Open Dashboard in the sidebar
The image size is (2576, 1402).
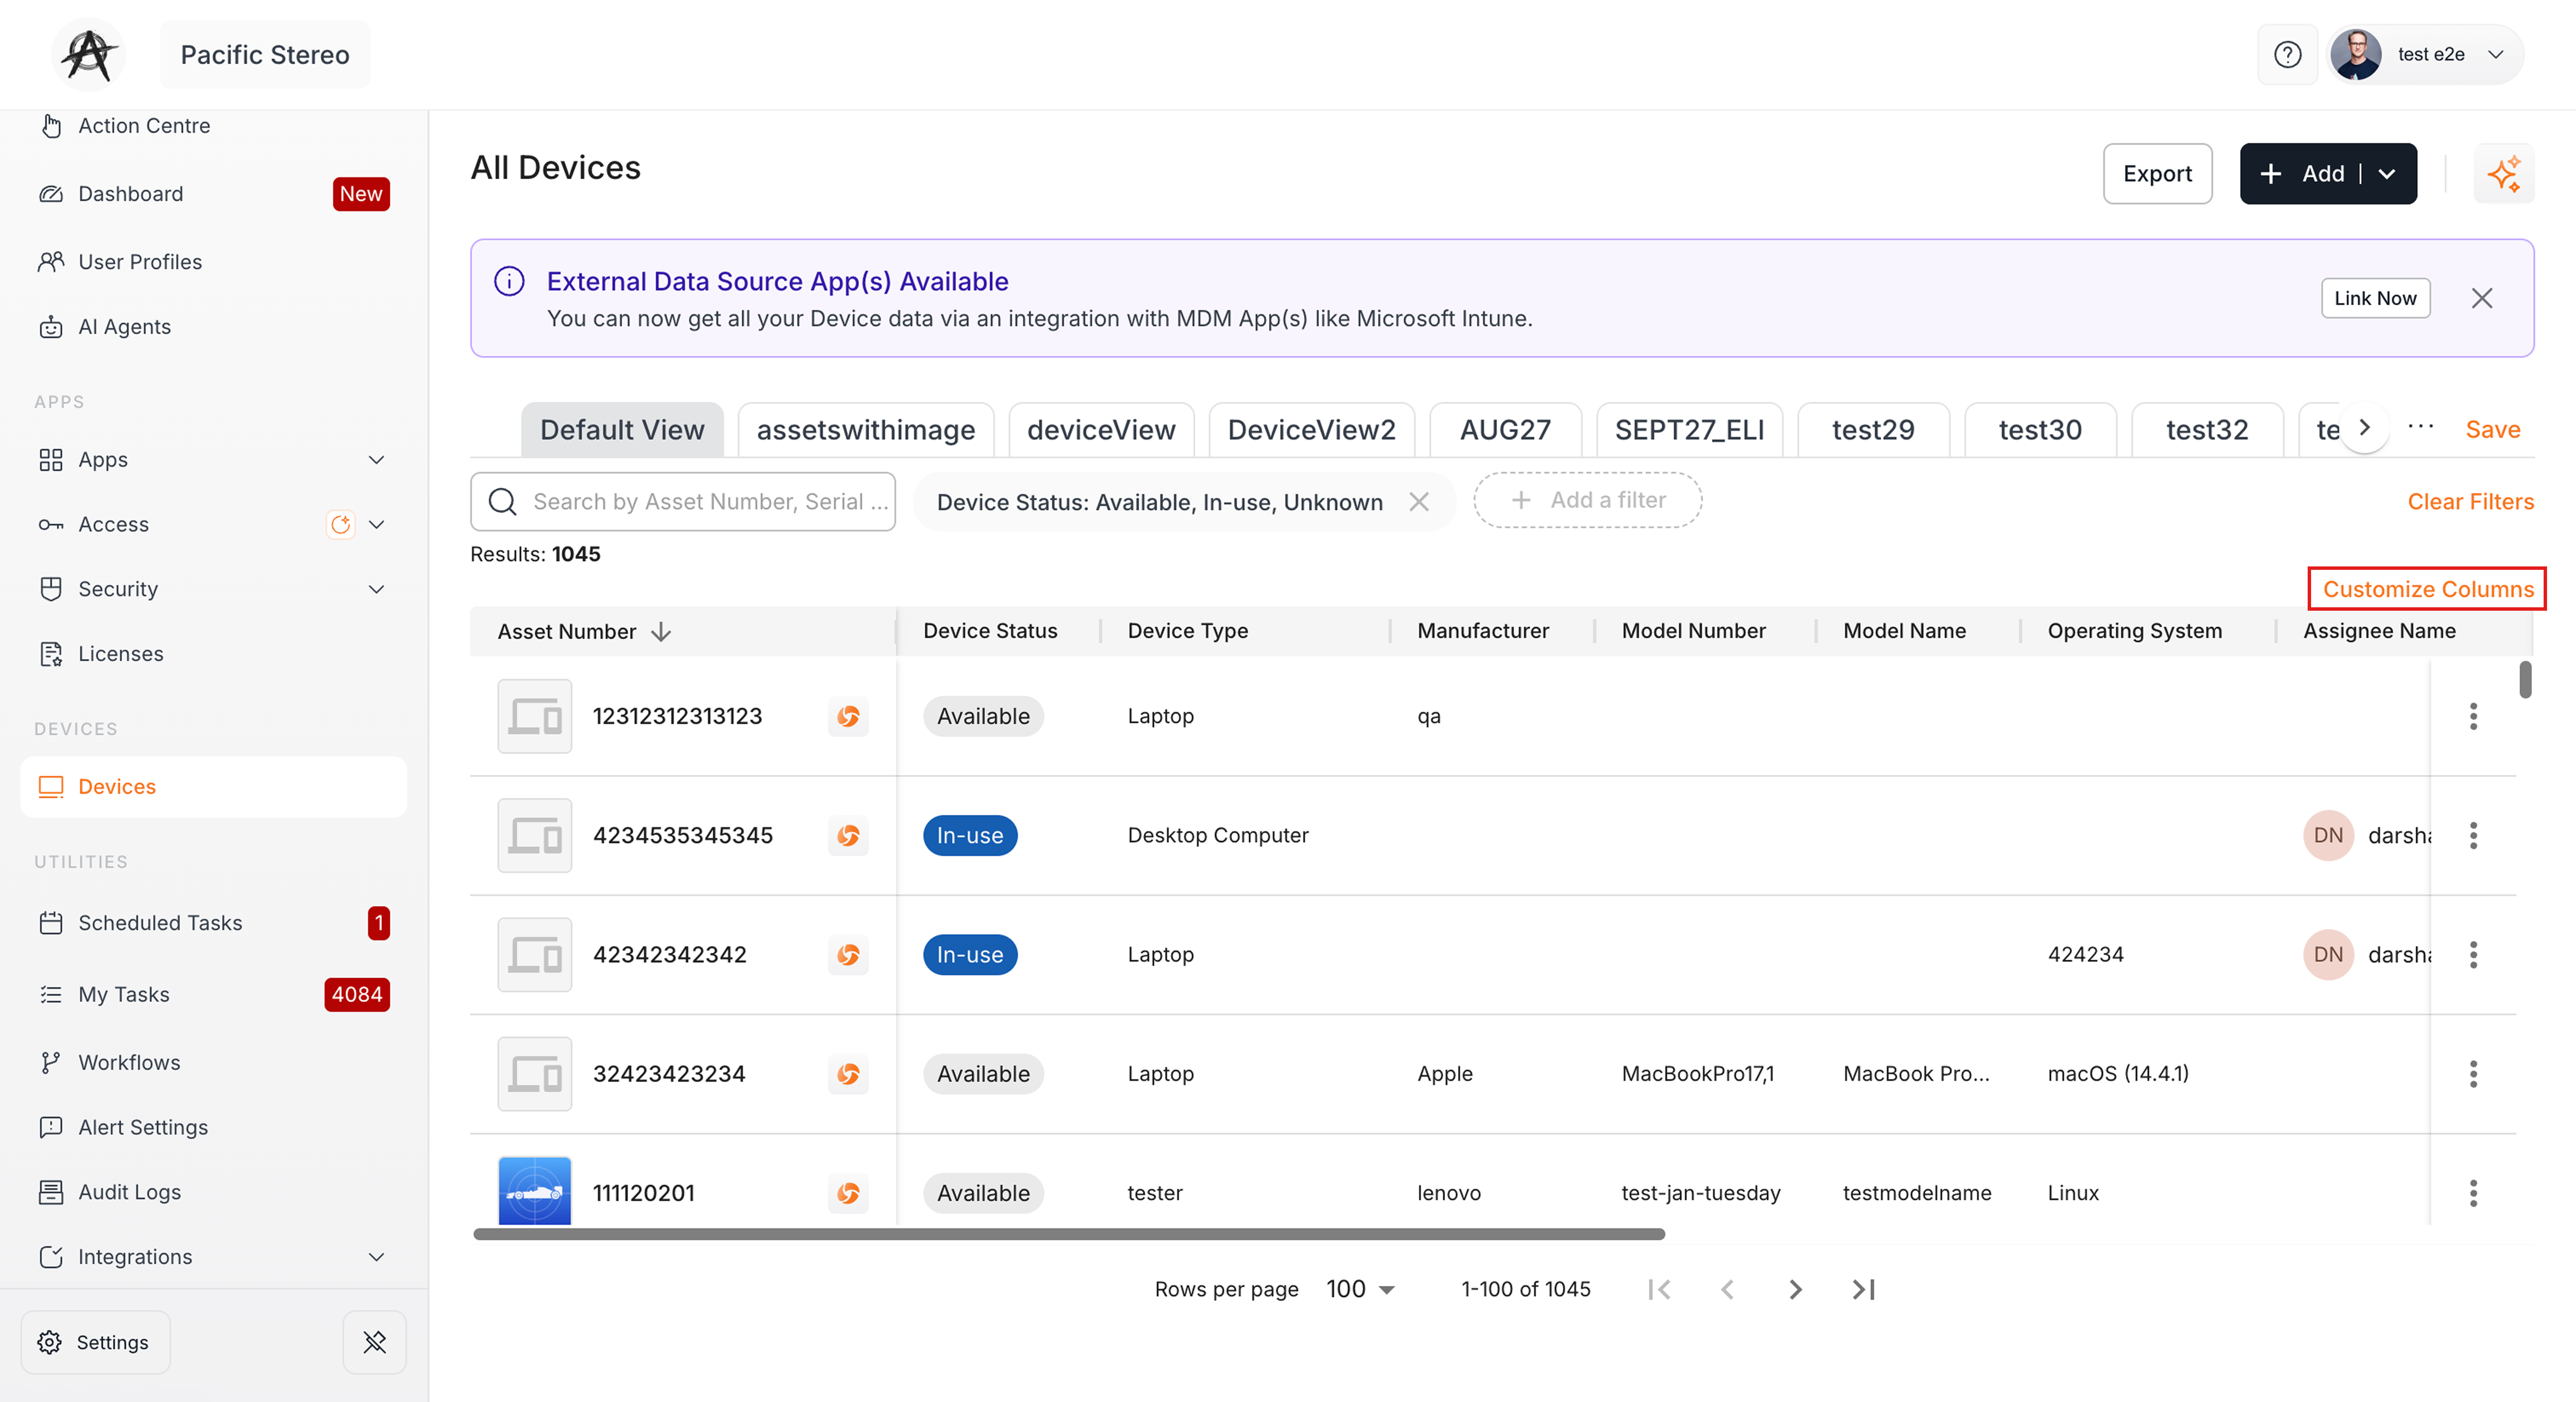tap(214, 194)
